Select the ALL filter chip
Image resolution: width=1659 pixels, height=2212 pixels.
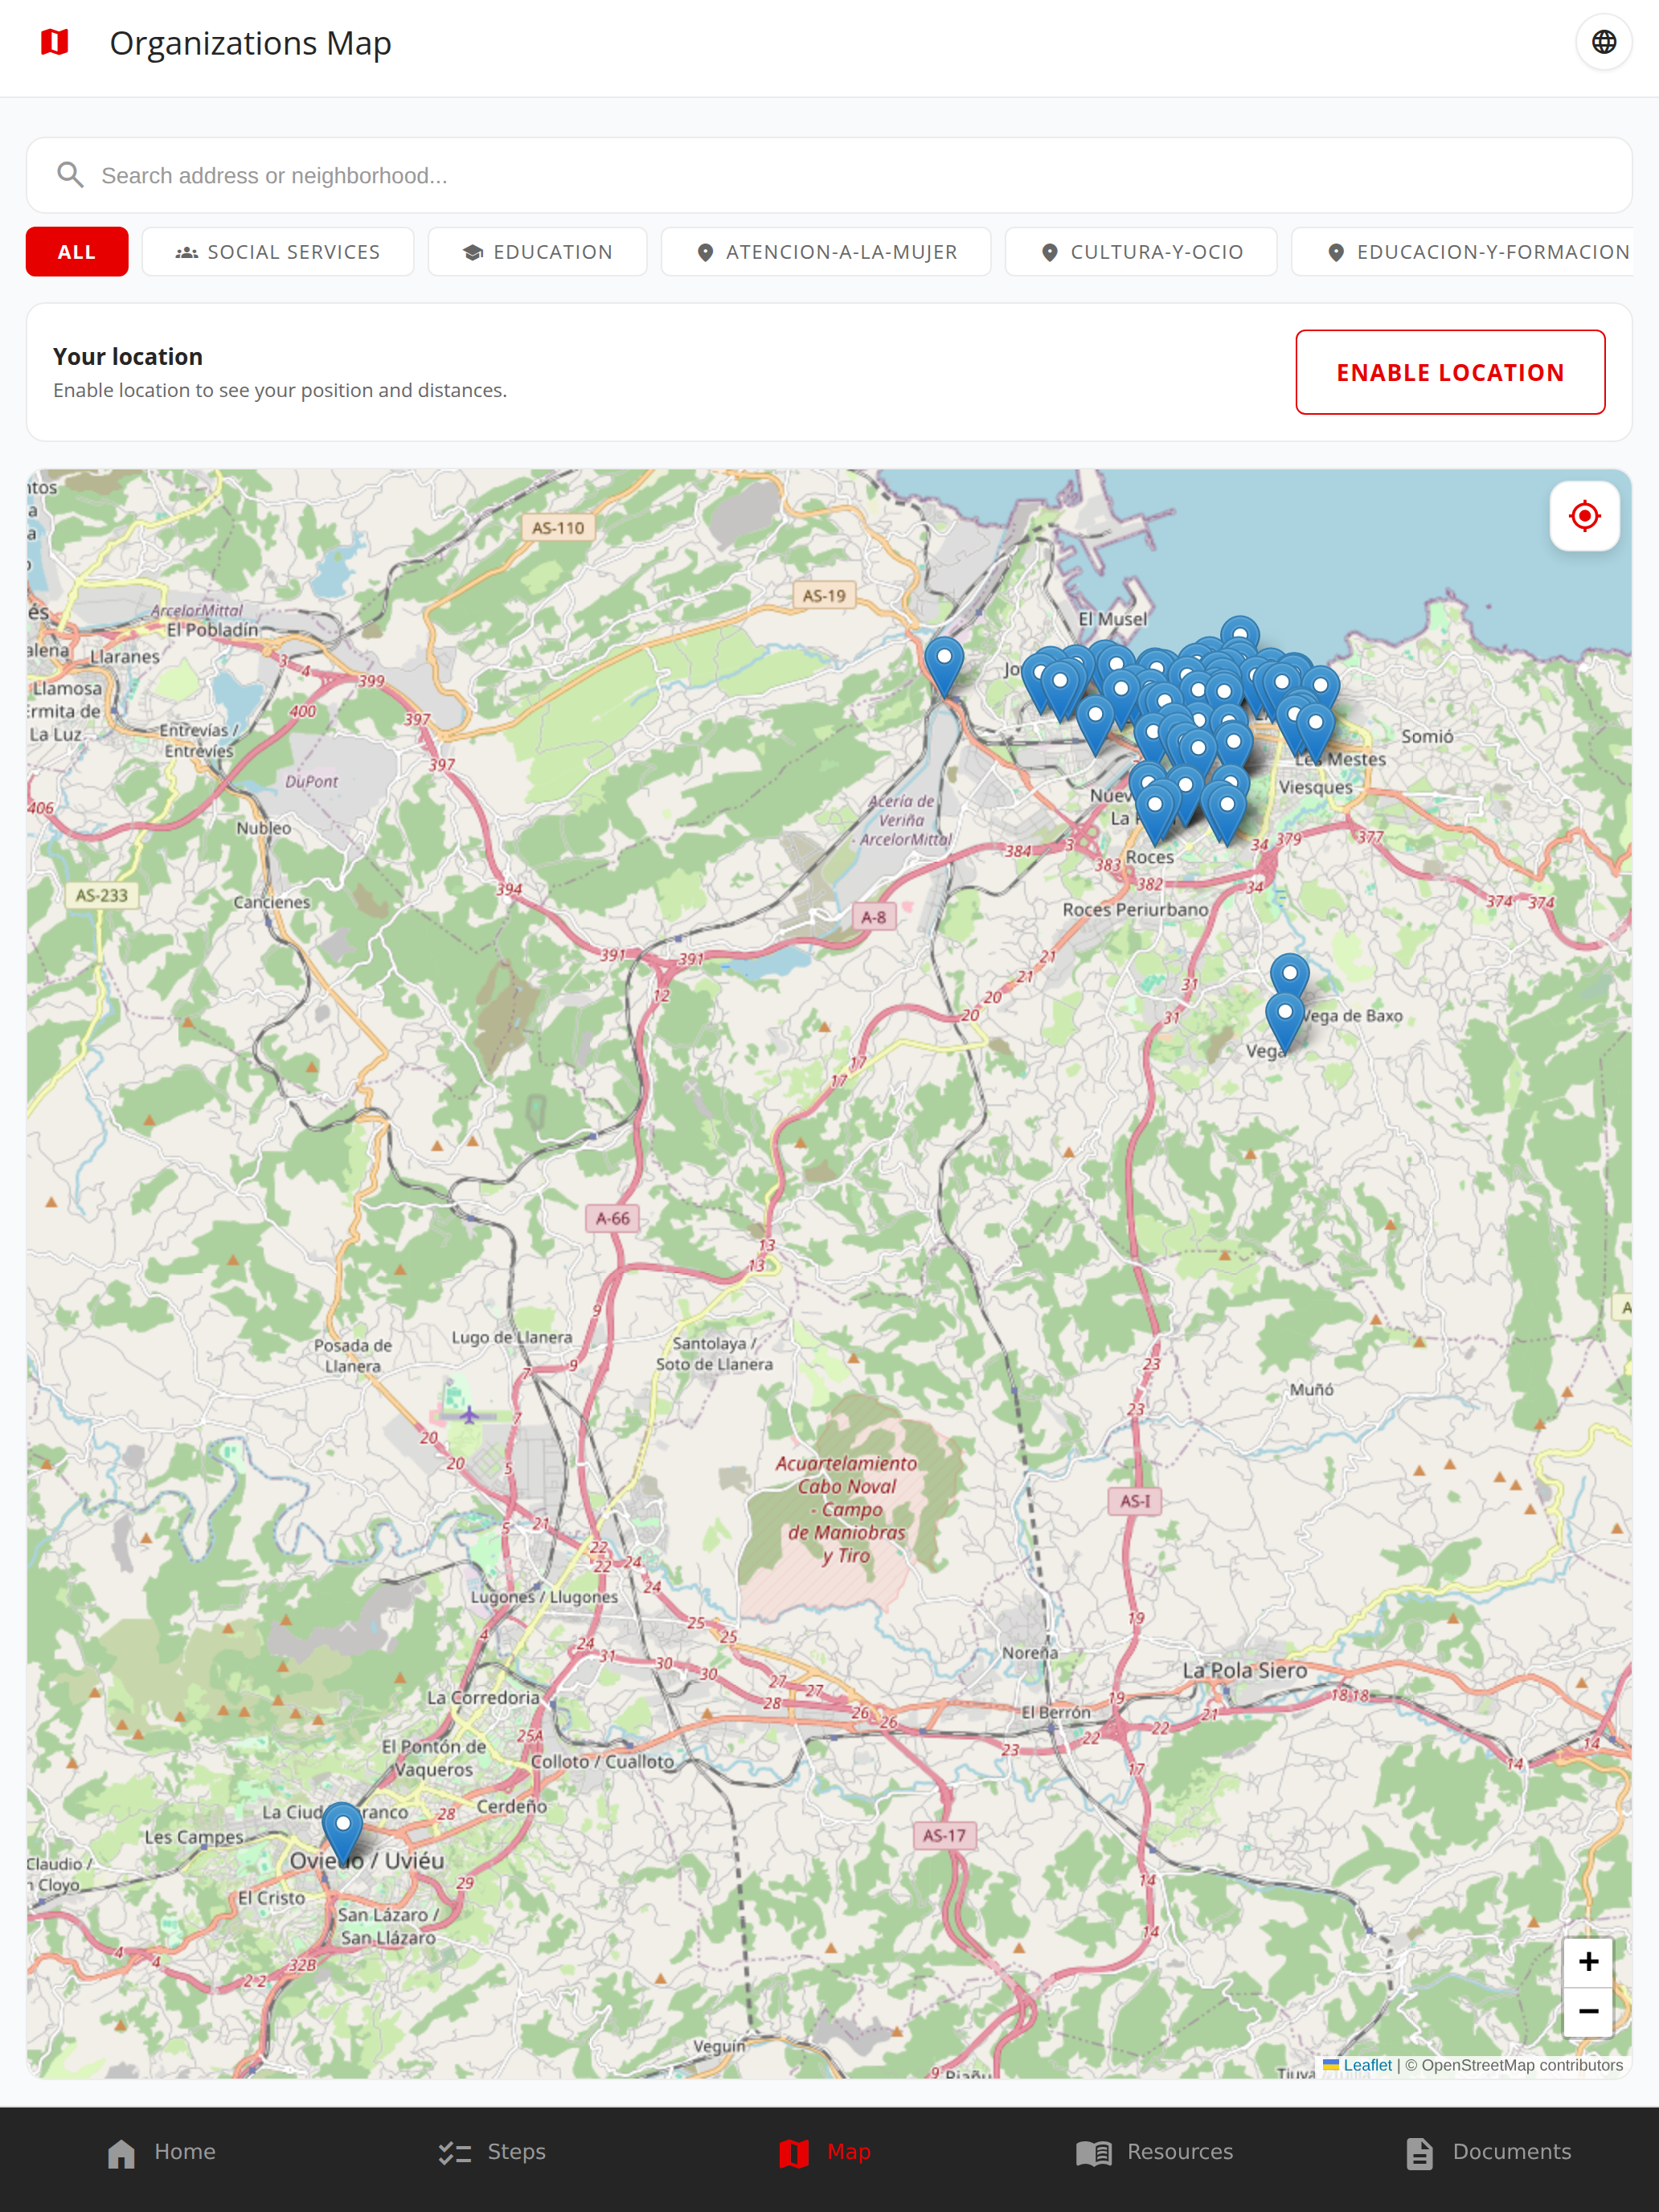77,252
